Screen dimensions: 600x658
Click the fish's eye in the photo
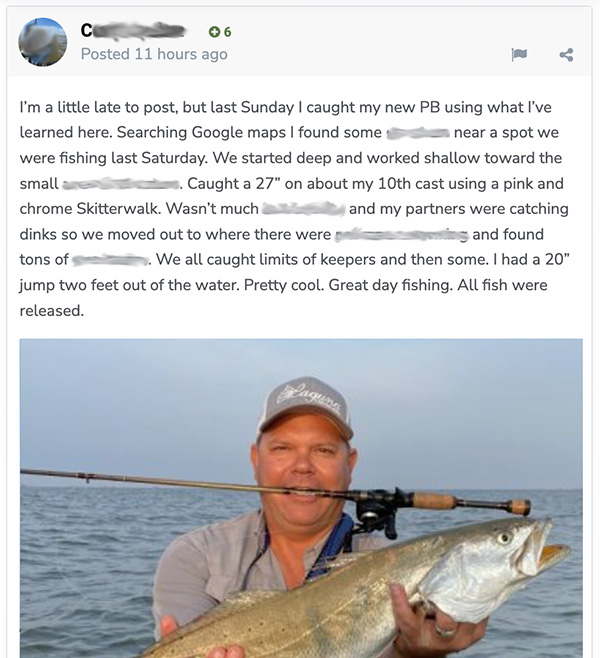pyautogui.click(x=505, y=538)
